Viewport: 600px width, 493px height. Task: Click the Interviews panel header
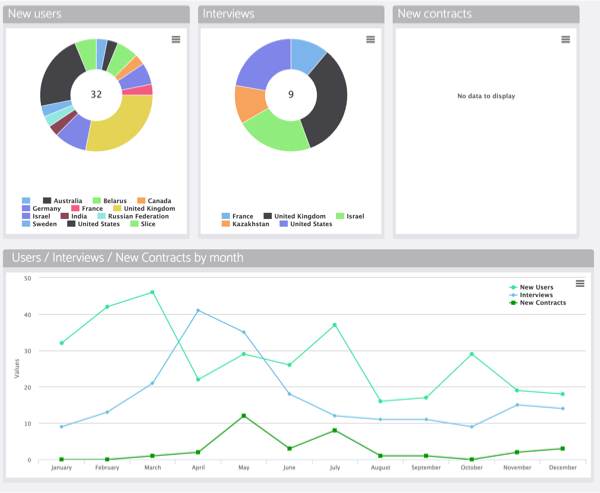291,14
